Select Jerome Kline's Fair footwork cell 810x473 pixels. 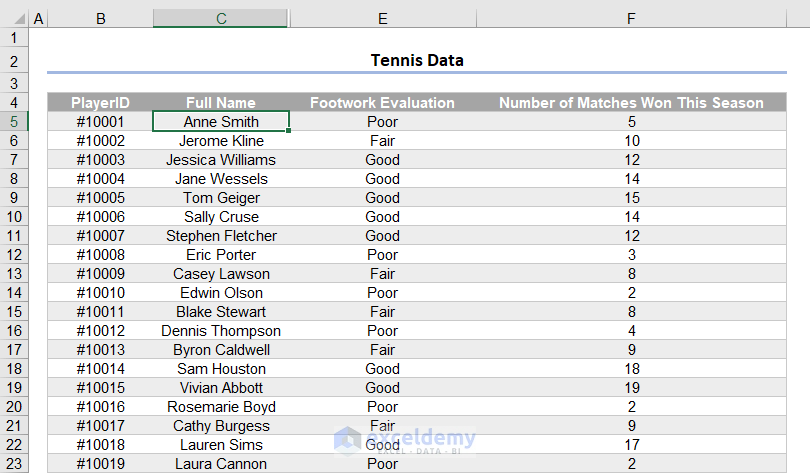pyautogui.click(x=382, y=141)
